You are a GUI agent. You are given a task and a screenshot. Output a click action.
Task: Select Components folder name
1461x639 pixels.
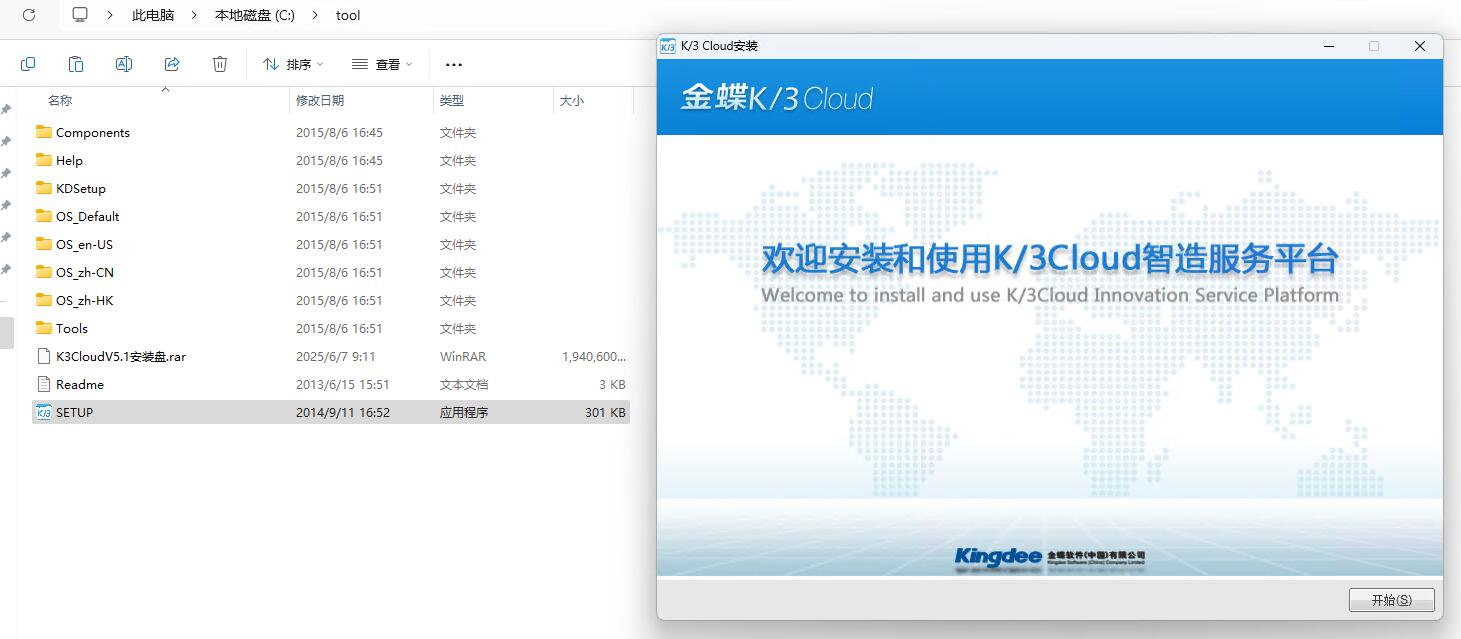point(93,132)
